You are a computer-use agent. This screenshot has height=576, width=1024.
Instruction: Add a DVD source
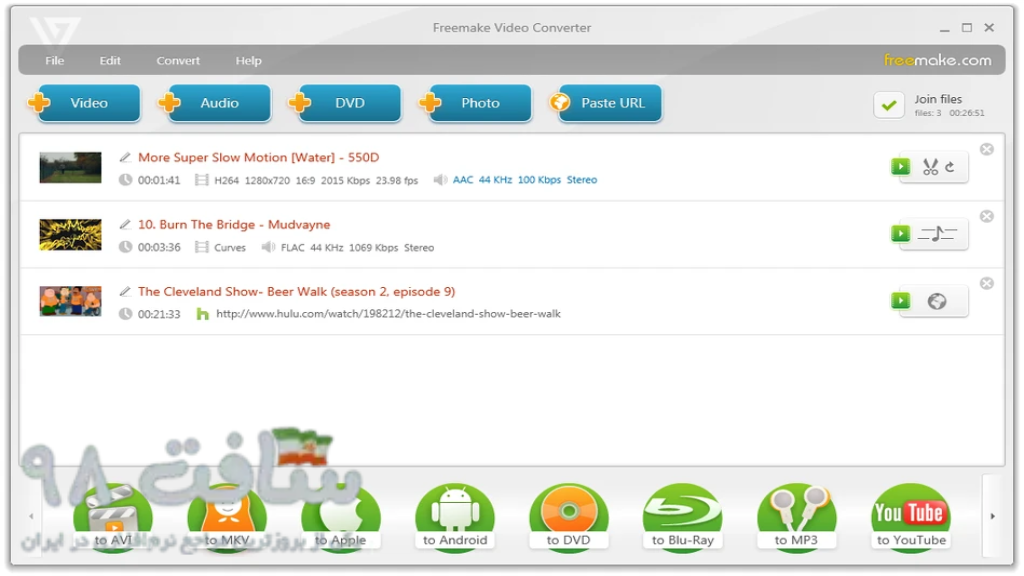[x=345, y=103]
